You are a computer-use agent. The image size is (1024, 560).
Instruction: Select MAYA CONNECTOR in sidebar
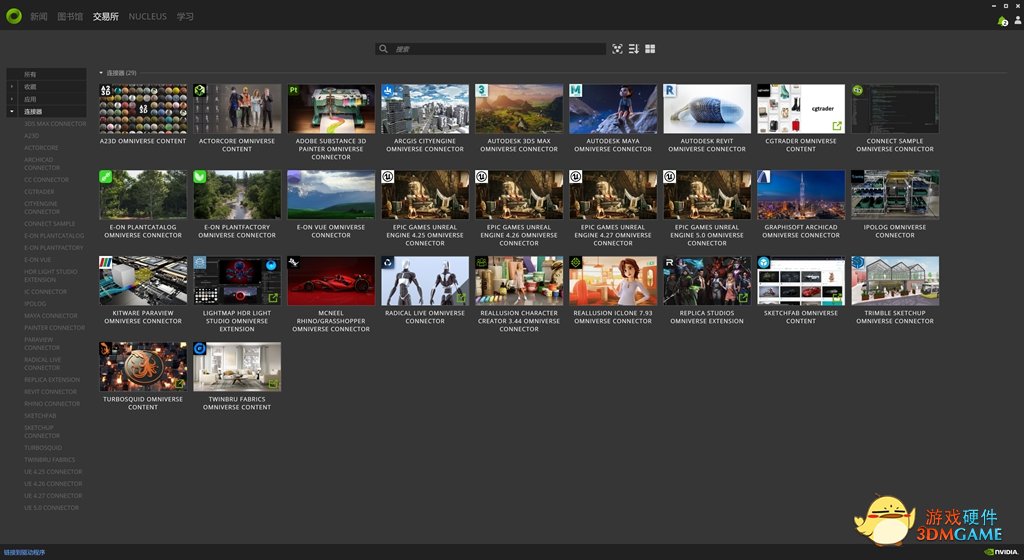[x=50, y=316]
